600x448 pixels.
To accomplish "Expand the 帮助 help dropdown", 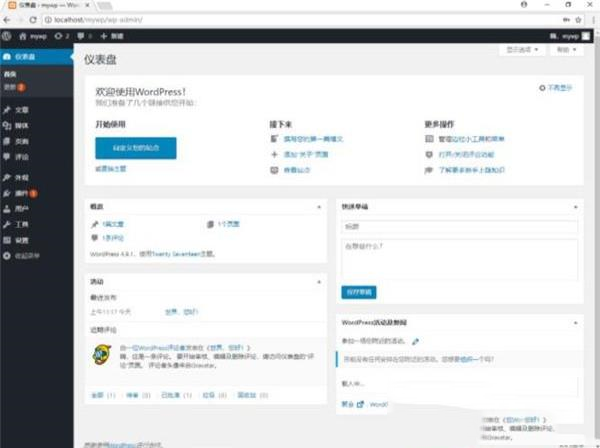I will pyautogui.click(x=568, y=49).
